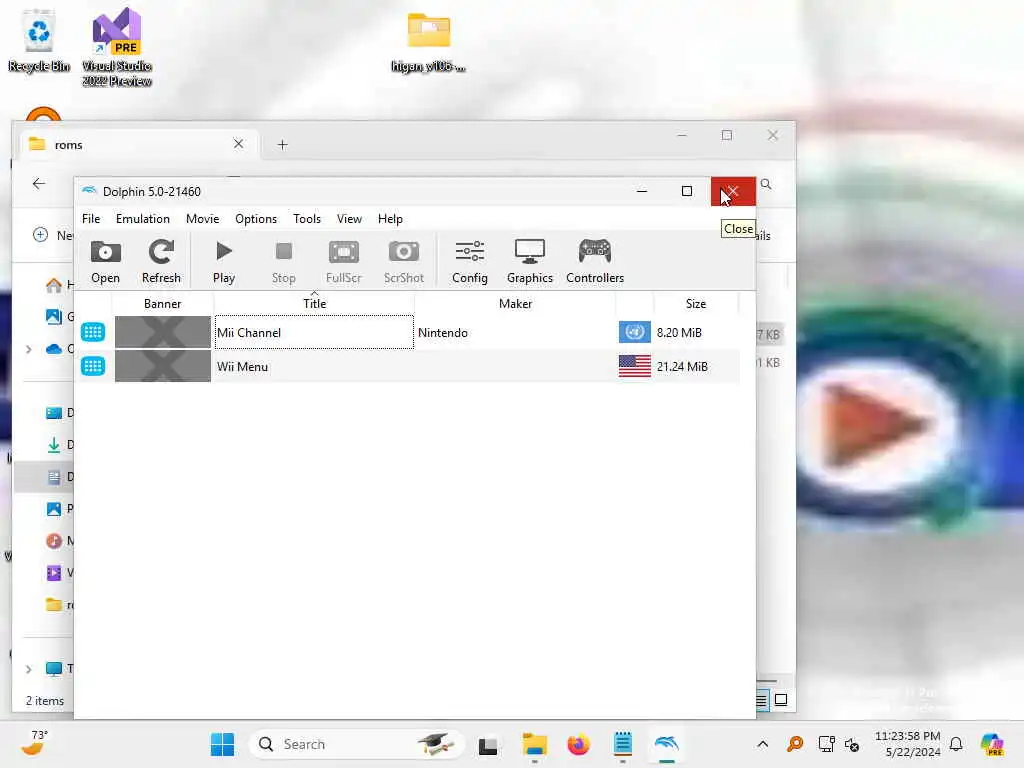Open the Graphics settings
Viewport: 1024px width, 768px height.
coord(530,261)
